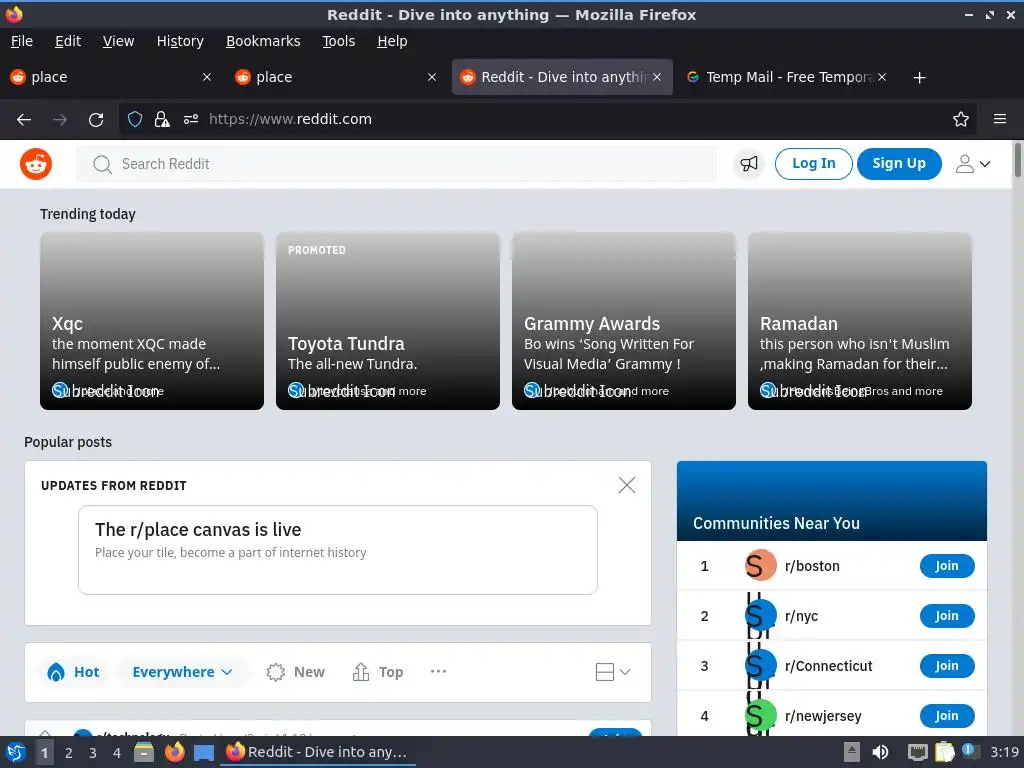The height and width of the screenshot is (768, 1024).
Task: Go back with the browser back arrow
Action: pyautogui.click(x=24, y=120)
